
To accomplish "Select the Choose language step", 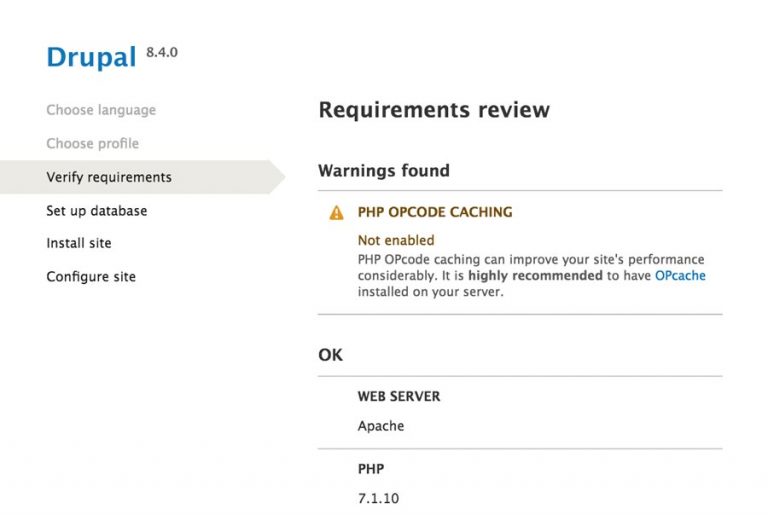I will point(101,110).
